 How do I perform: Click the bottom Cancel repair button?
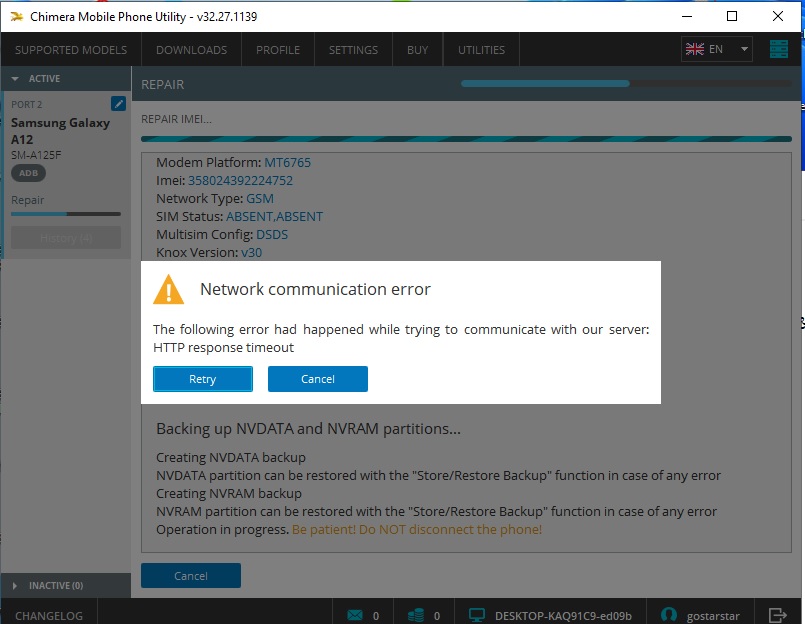tap(191, 576)
